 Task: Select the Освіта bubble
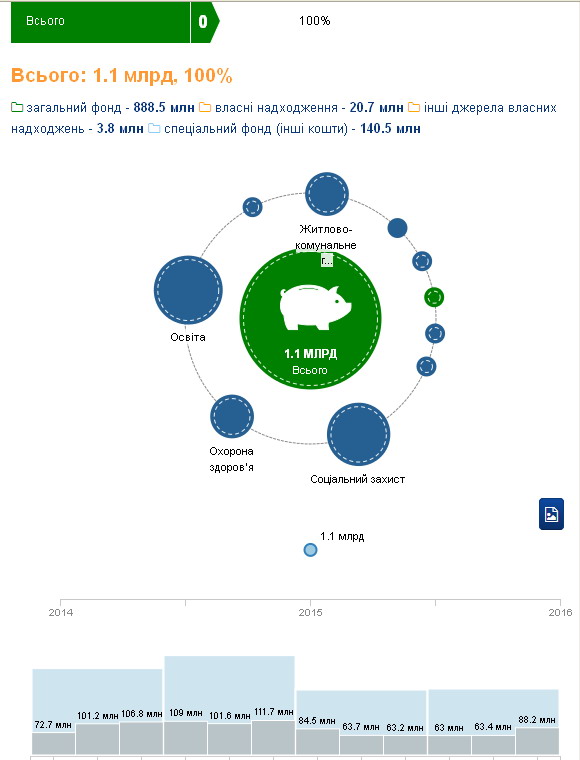pyautogui.click(x=188, y=289)
